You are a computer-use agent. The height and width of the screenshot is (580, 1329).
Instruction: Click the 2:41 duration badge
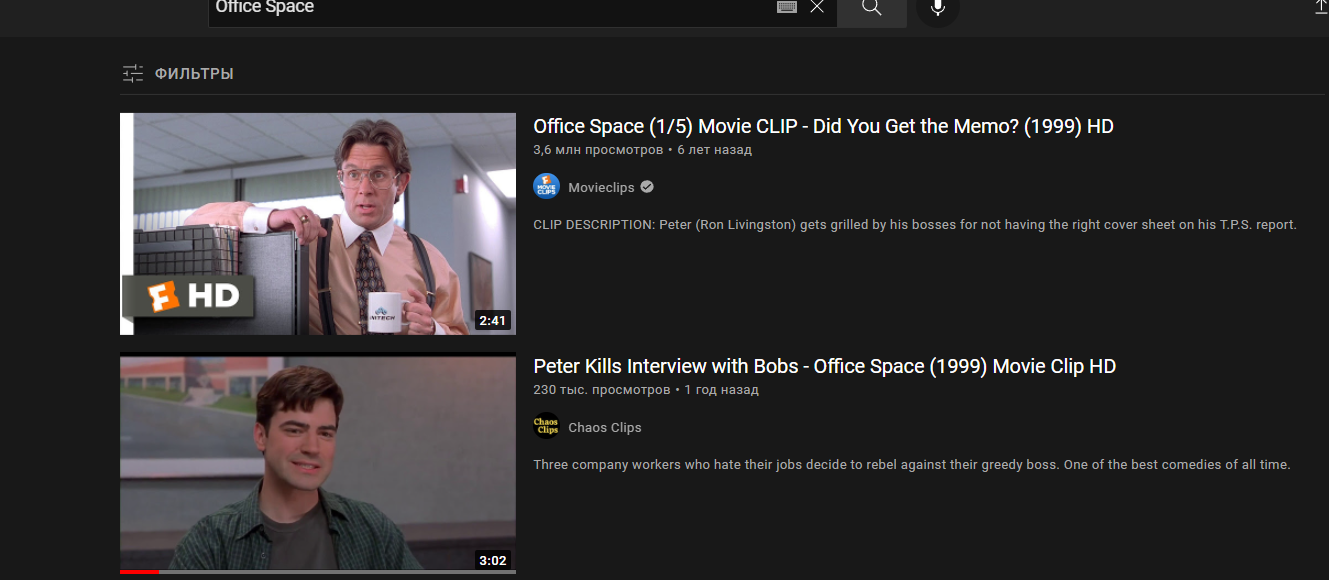(x=493, y=321)
